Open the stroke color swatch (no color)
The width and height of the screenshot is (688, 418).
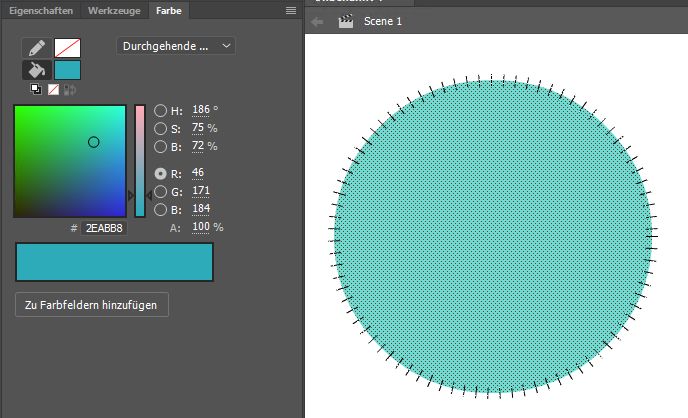click(x=67, y=48)
